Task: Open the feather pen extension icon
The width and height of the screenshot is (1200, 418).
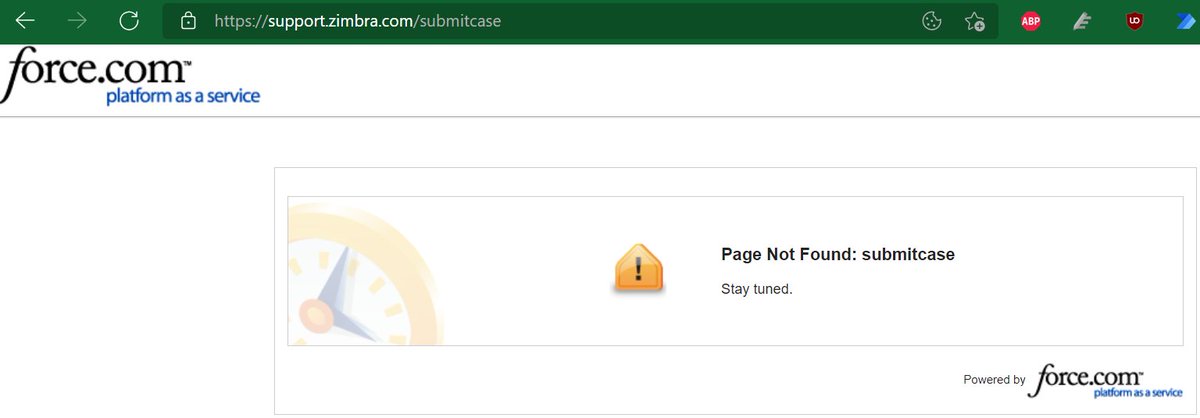Action: [1082, 21]
